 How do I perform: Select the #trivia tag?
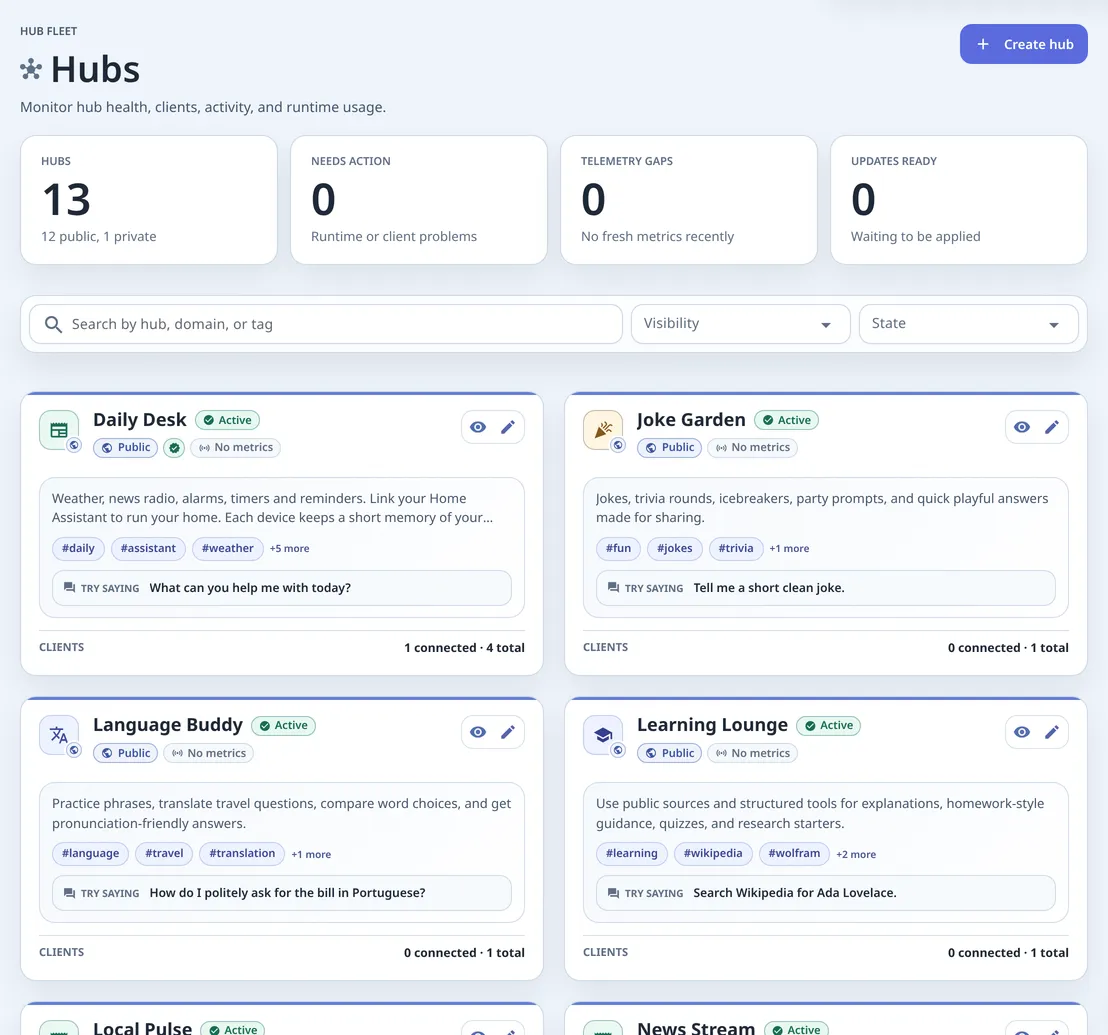click(x=736, y=548)
